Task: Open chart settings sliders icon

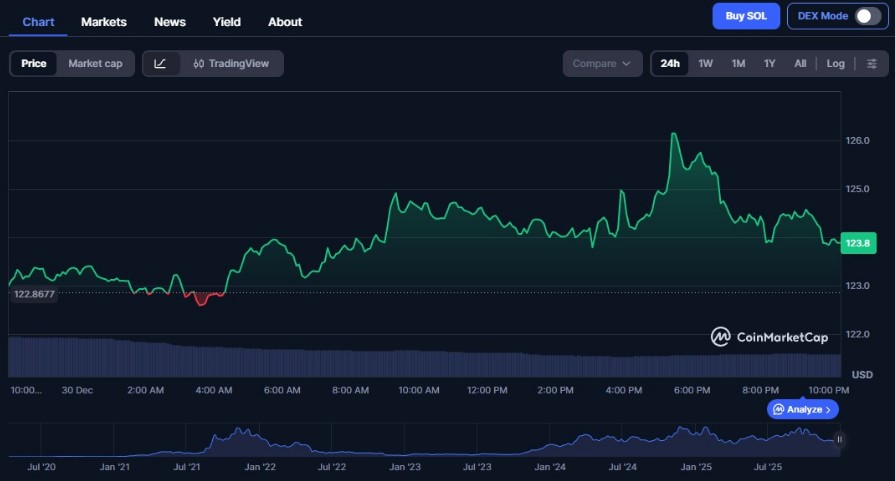Action: coord(871,64)
